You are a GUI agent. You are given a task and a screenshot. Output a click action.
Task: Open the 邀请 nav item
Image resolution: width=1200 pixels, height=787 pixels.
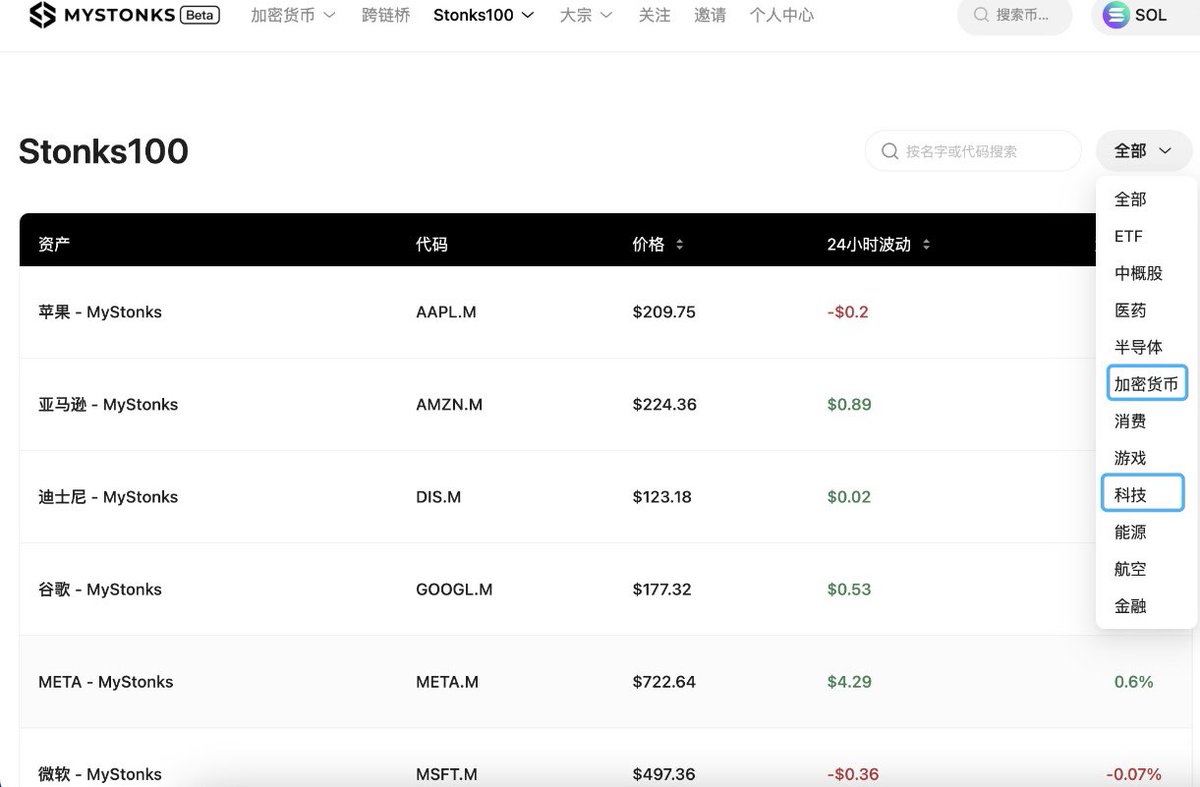710,15
